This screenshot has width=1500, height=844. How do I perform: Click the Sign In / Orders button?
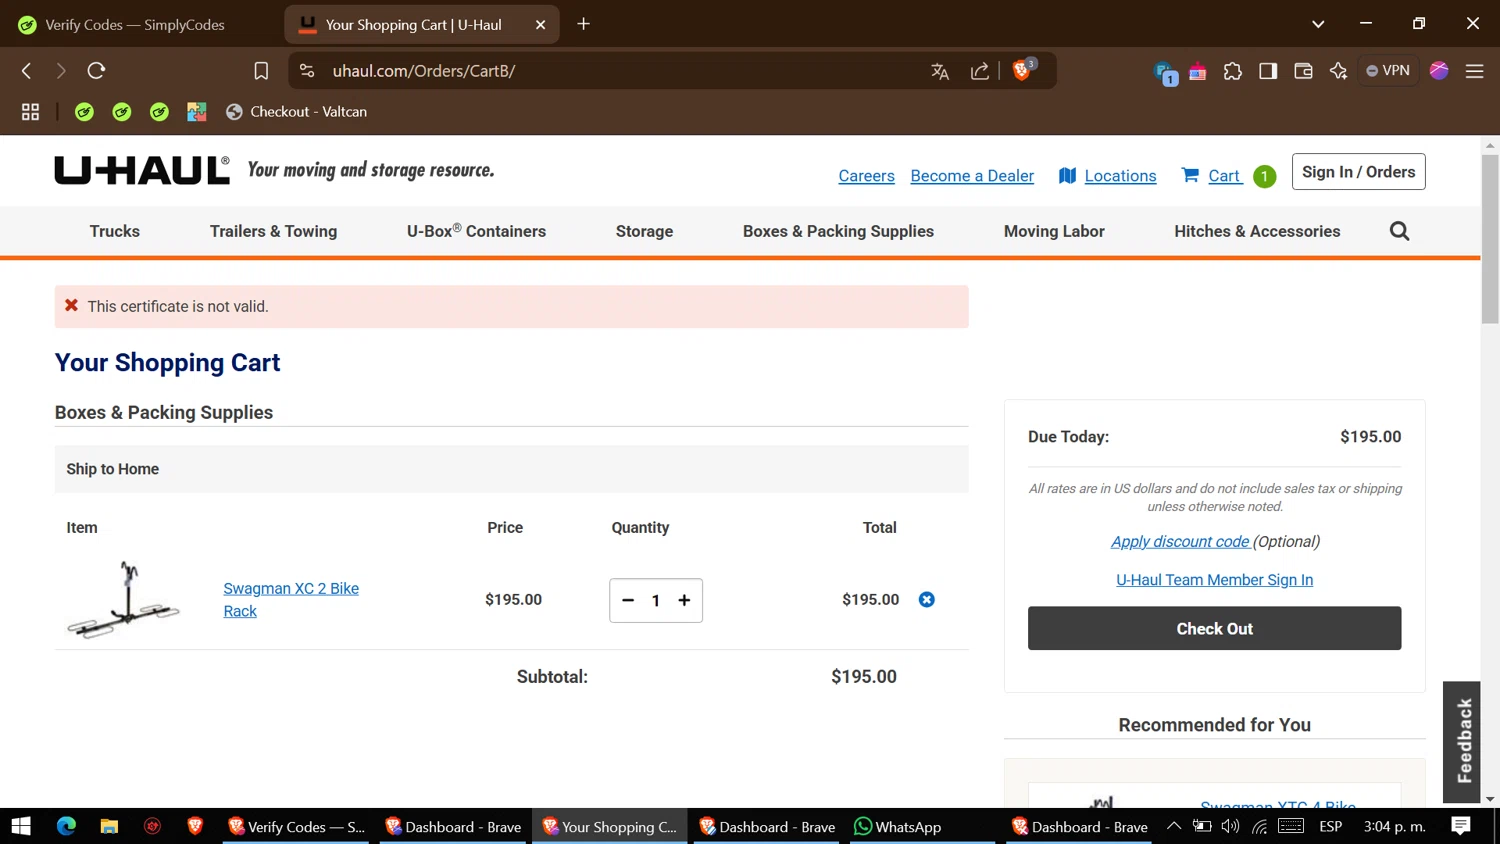tap(1358, 172)
